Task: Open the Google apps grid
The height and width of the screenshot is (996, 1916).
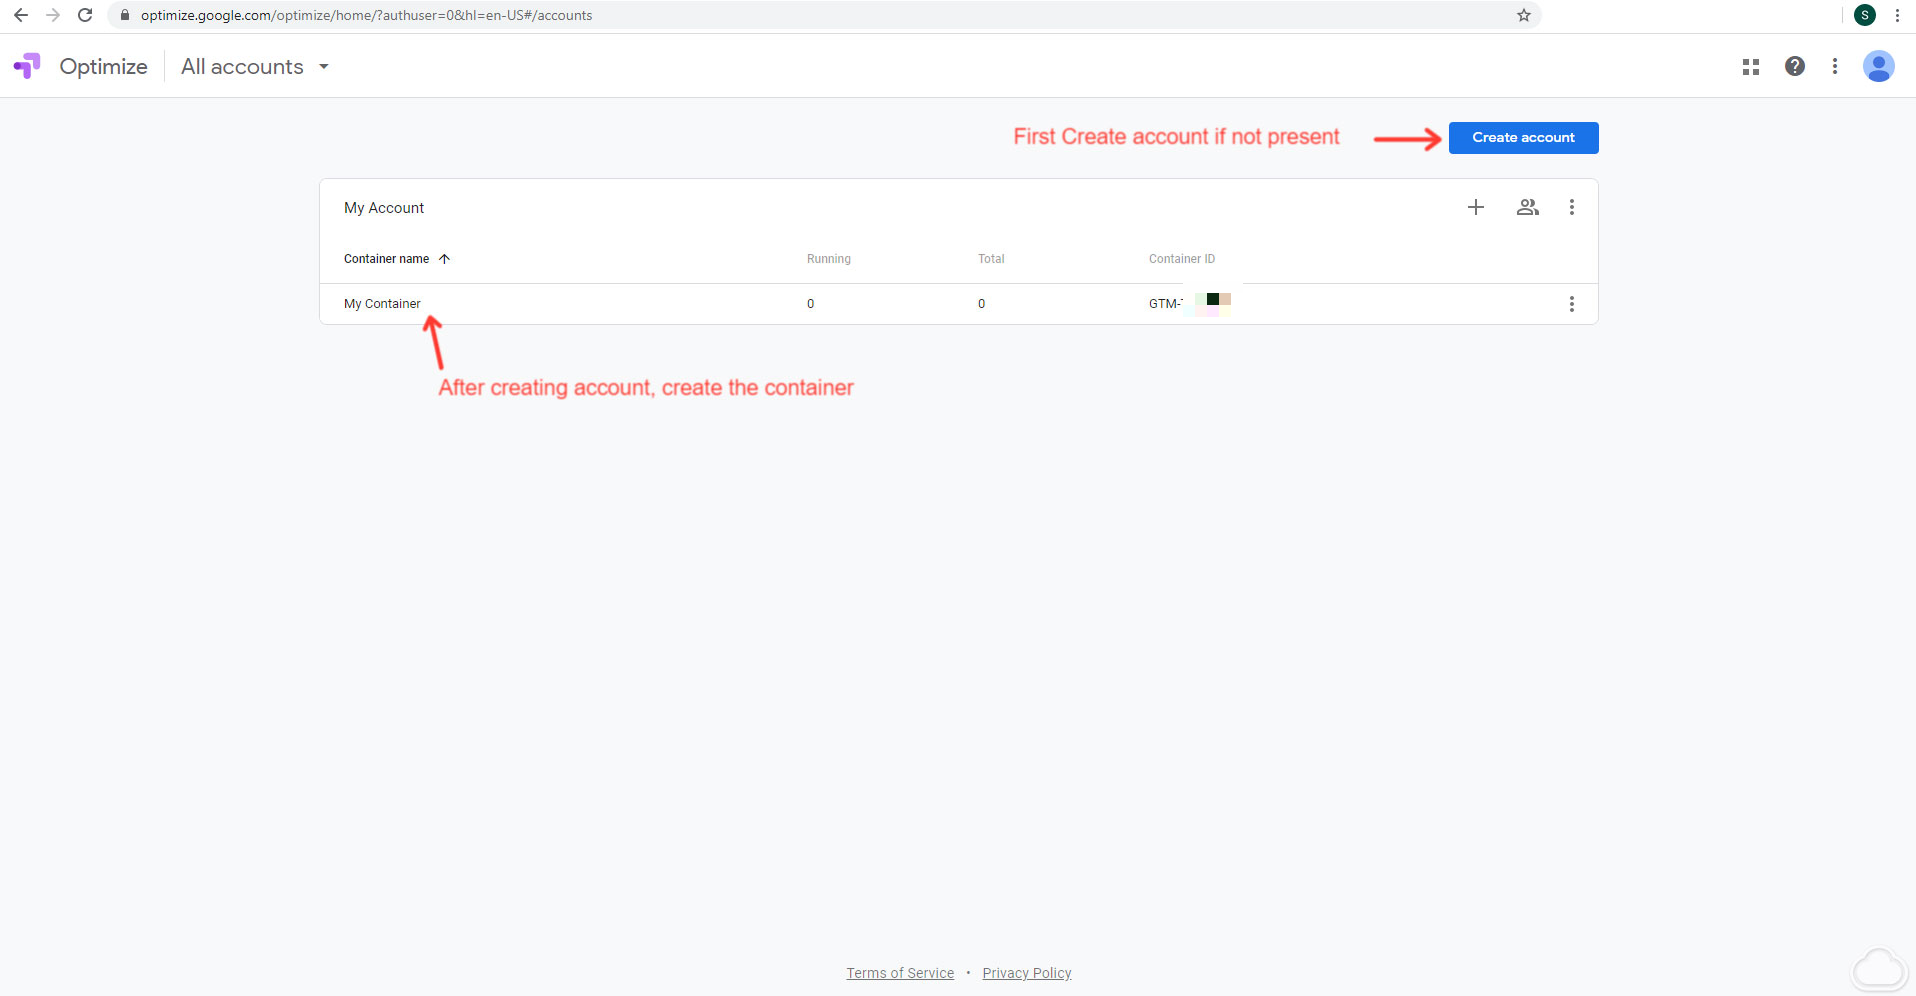Action: click(x=1750, y=66)
